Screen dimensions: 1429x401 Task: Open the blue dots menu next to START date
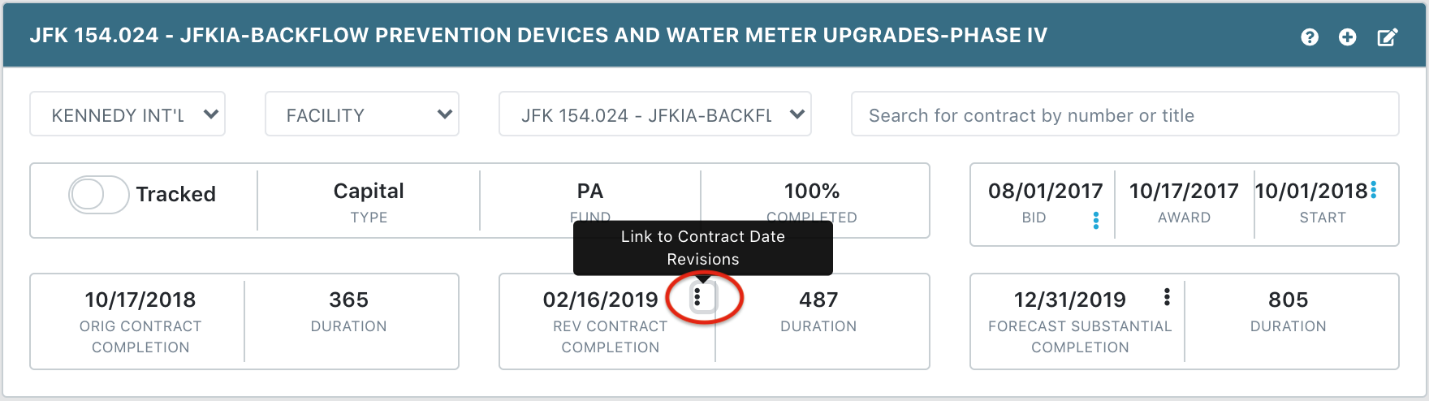[x=1373, y=189]
